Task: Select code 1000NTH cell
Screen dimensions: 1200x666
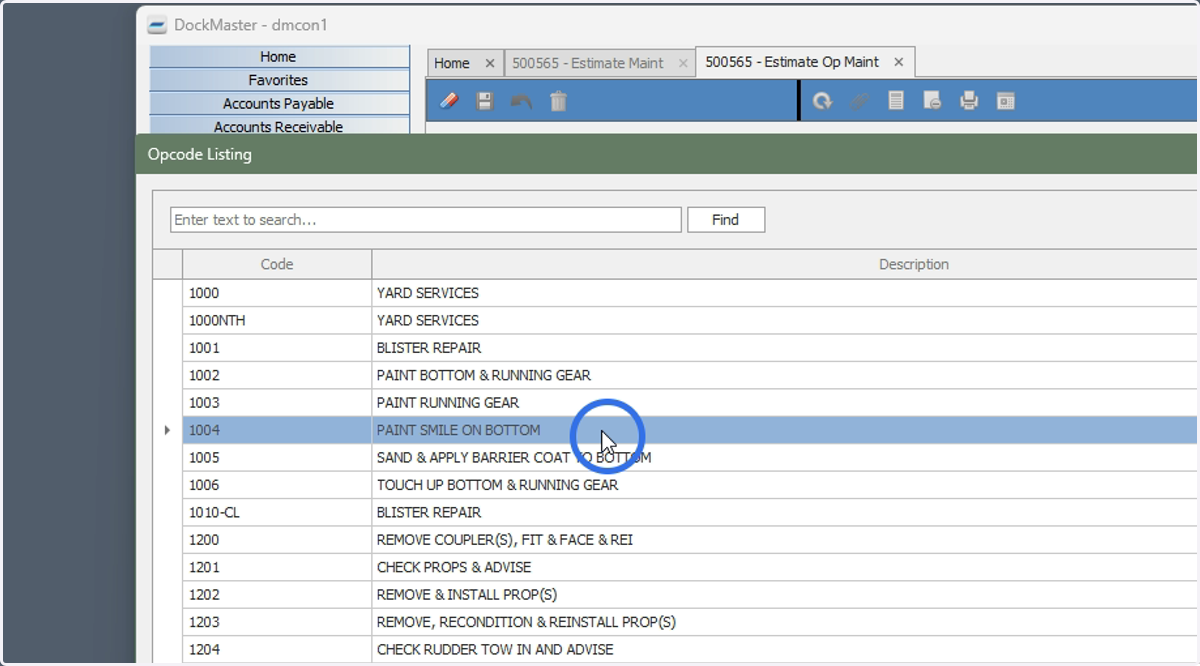Action: pos(277,320)
